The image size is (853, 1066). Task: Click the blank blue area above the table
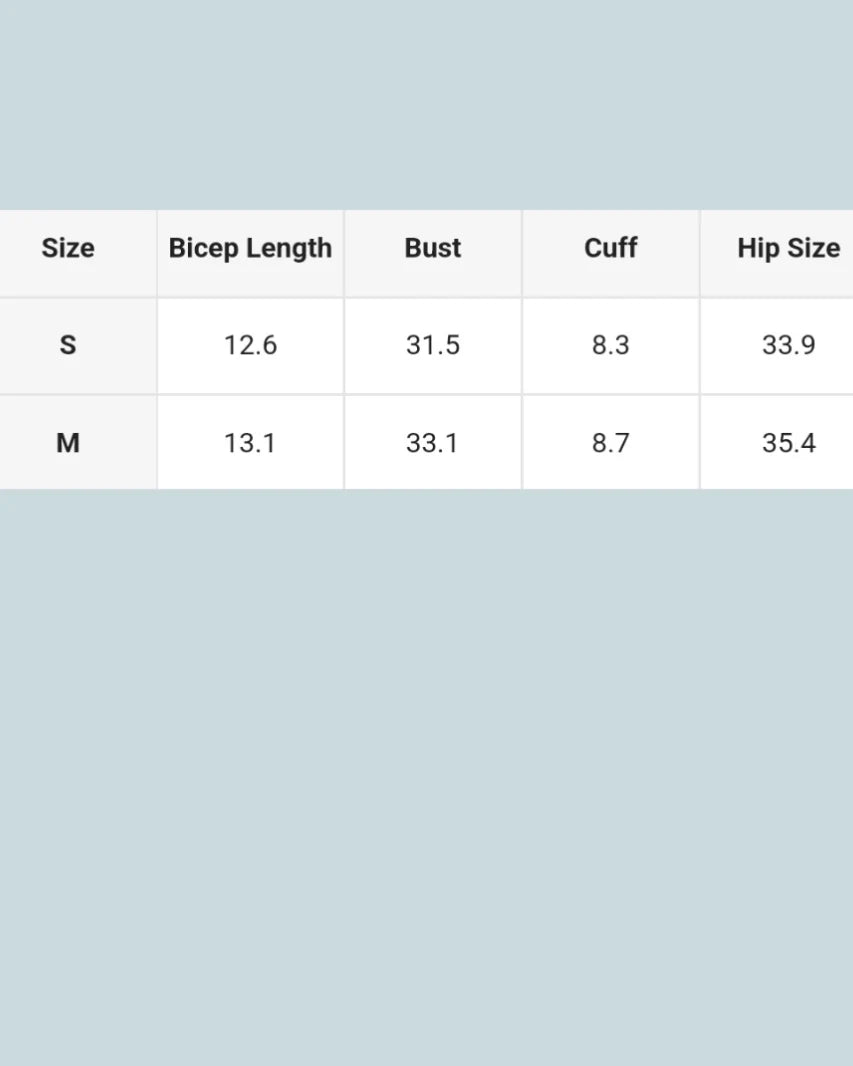[426, 100]
